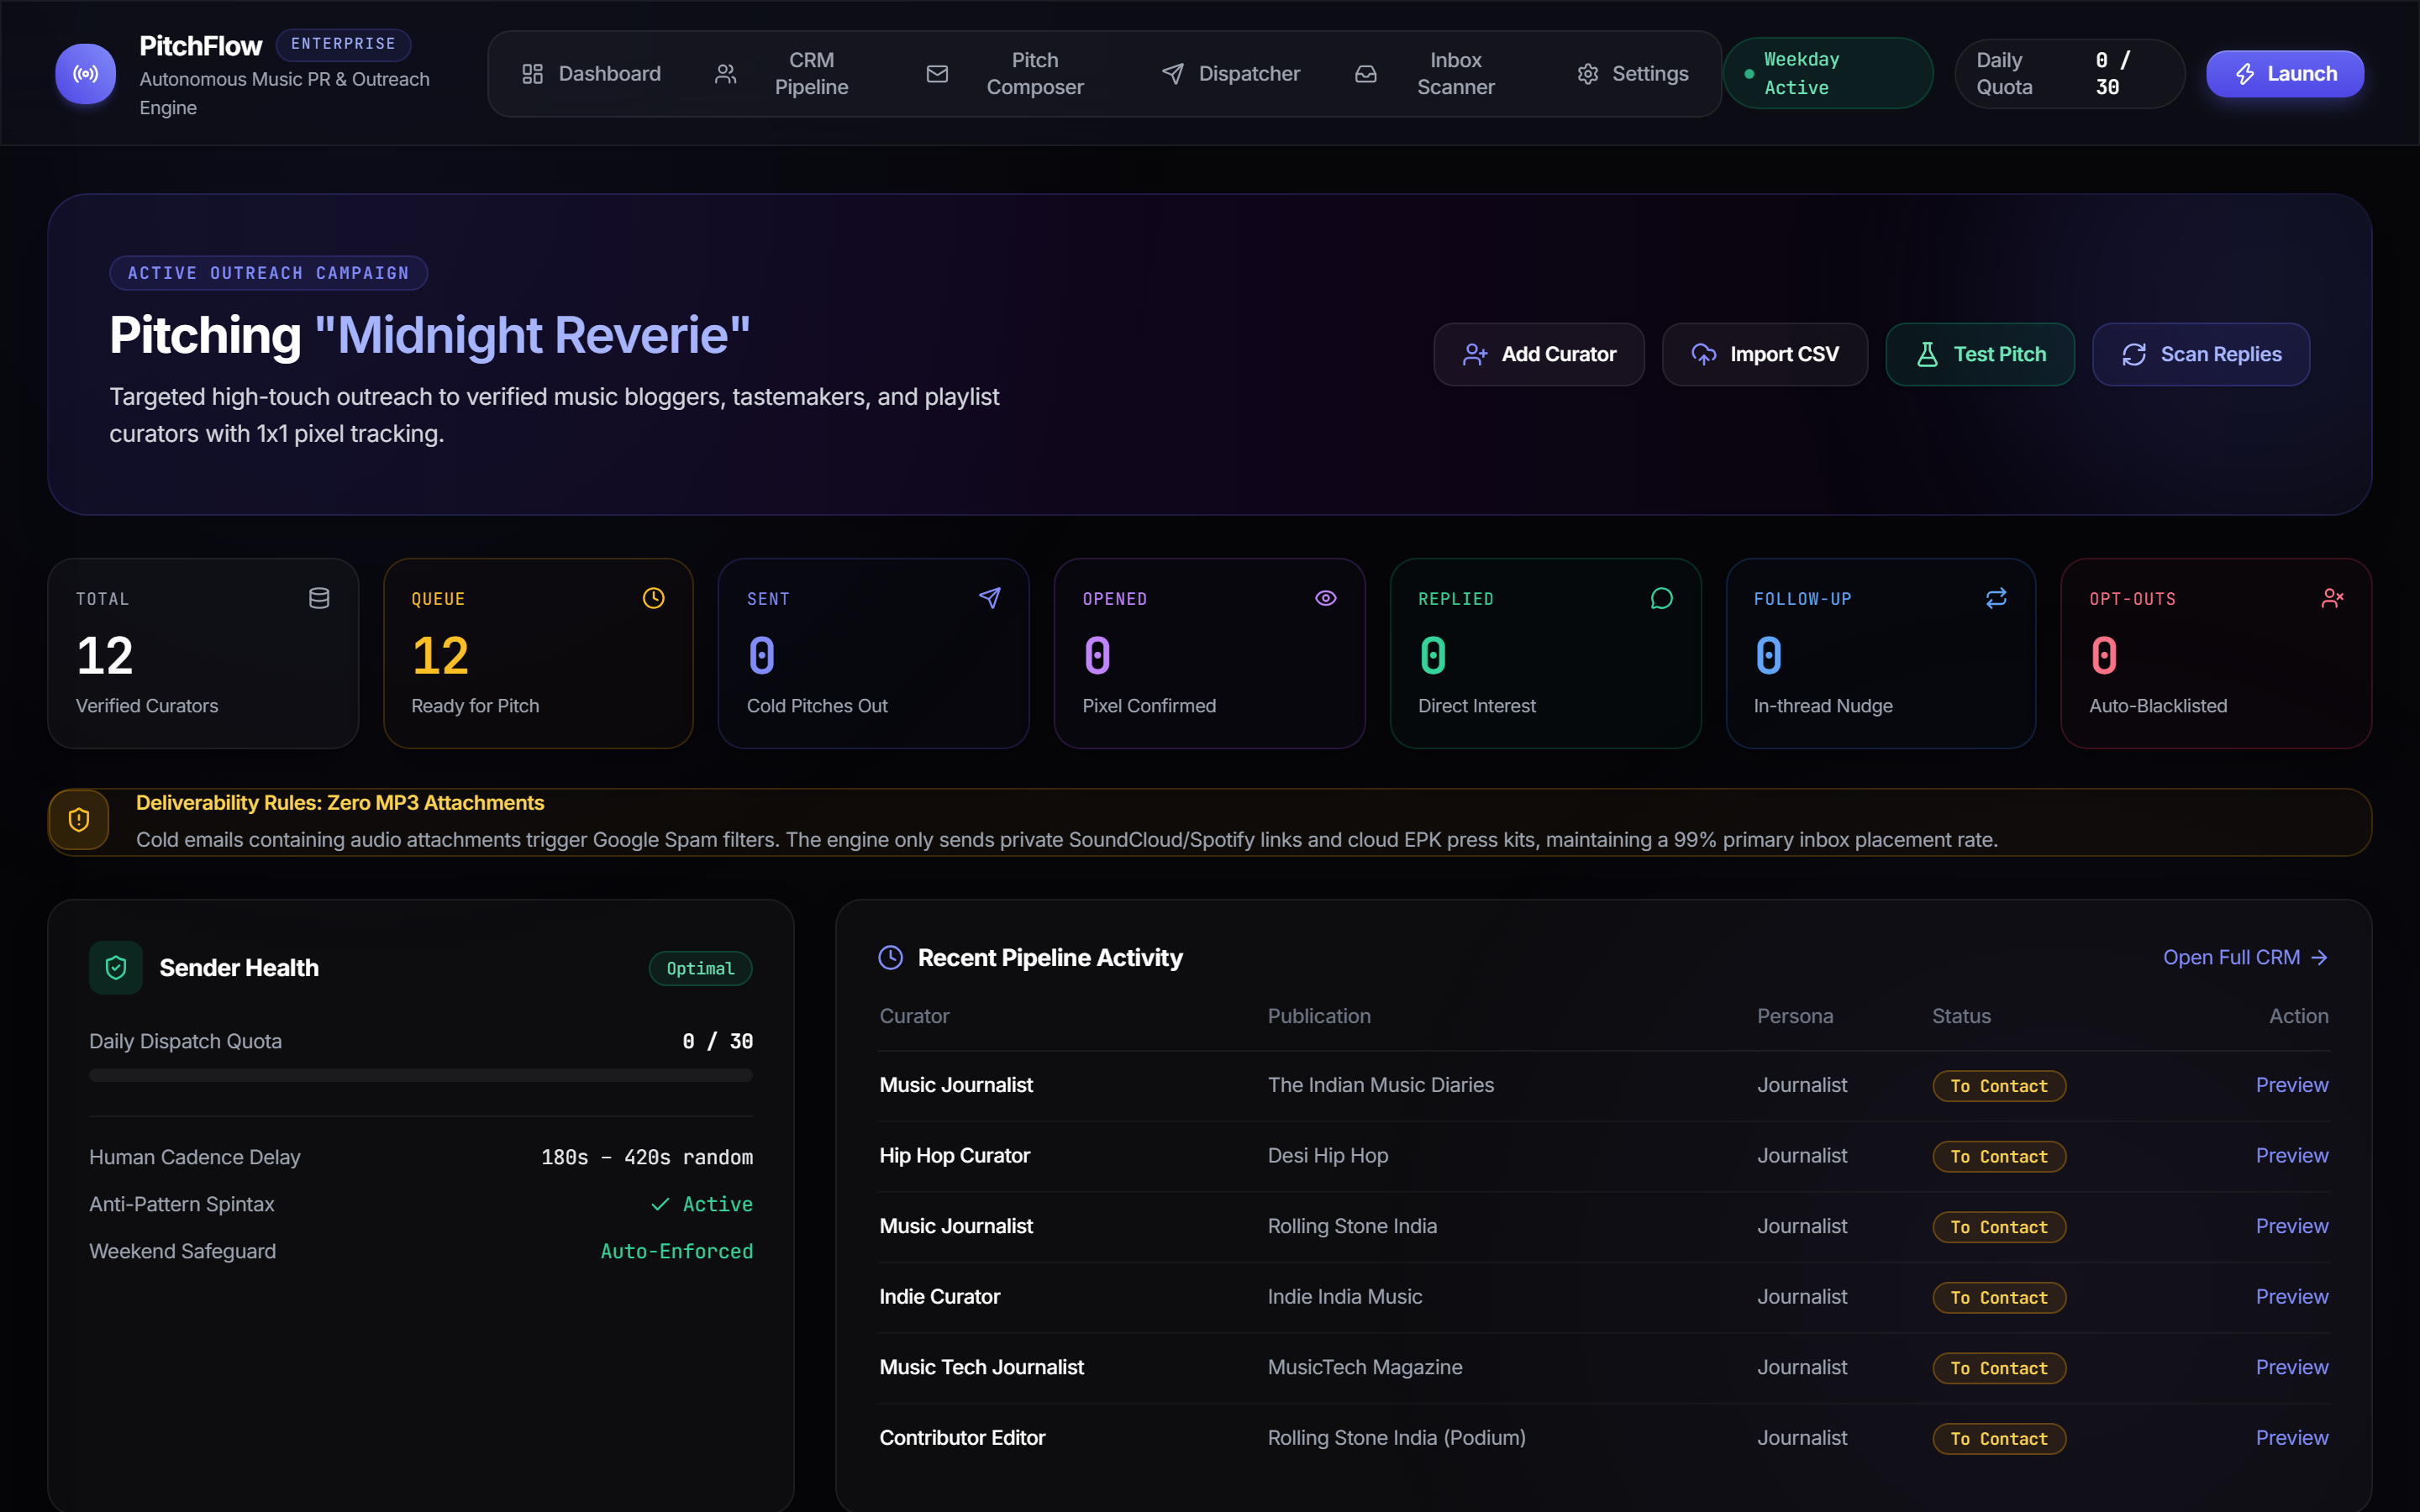Click the Scan Replies button
This screenshot has height=1512, width=2420.
click(2201, 354)
